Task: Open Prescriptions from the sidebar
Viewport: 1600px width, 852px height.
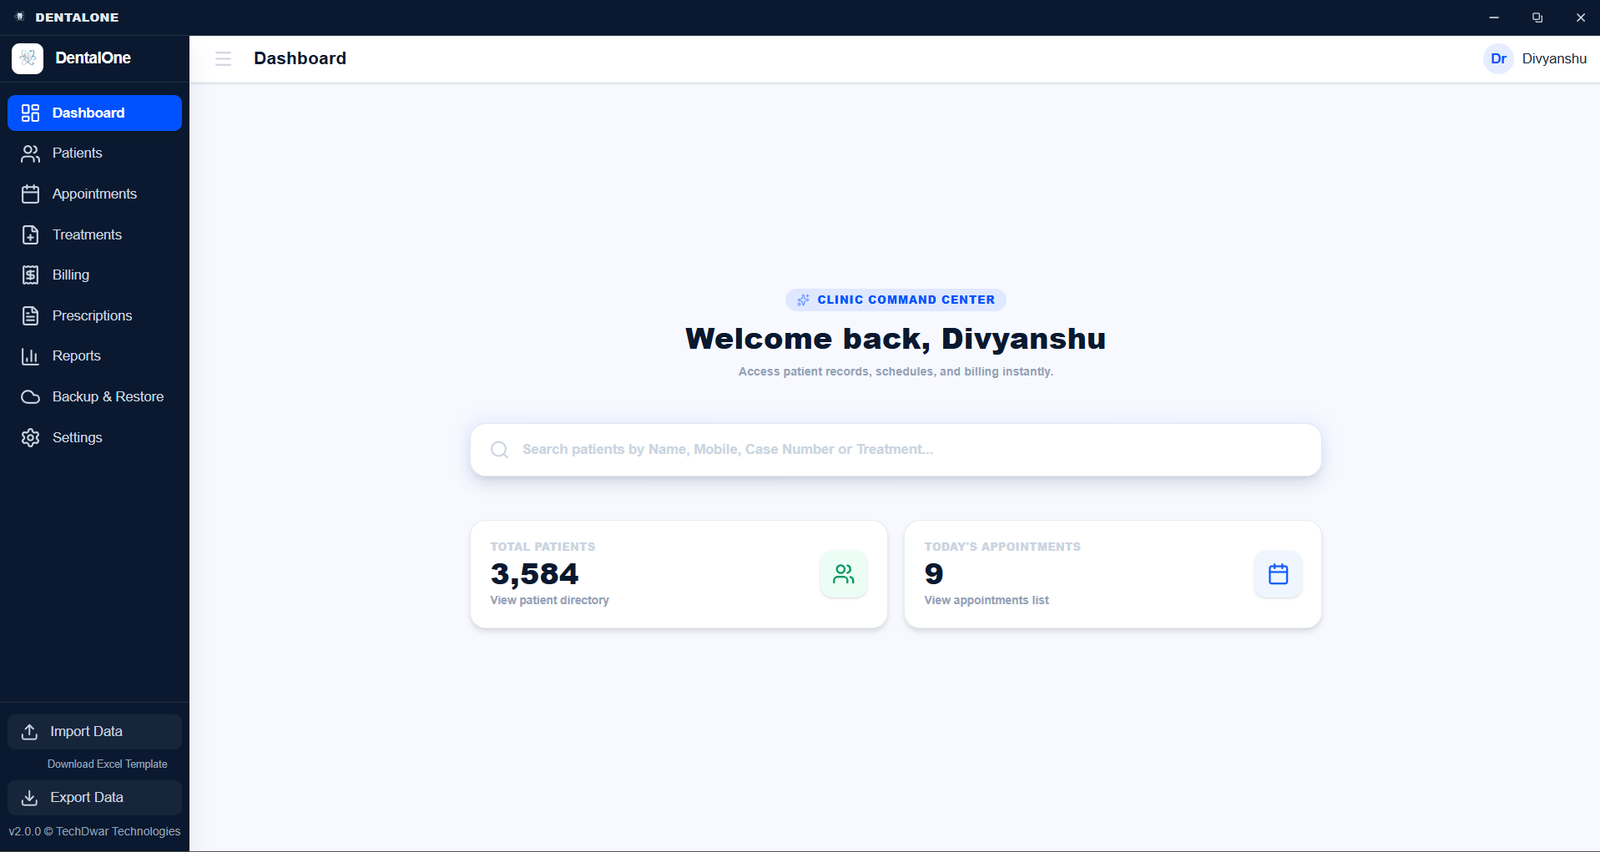Action: (95, 316)
